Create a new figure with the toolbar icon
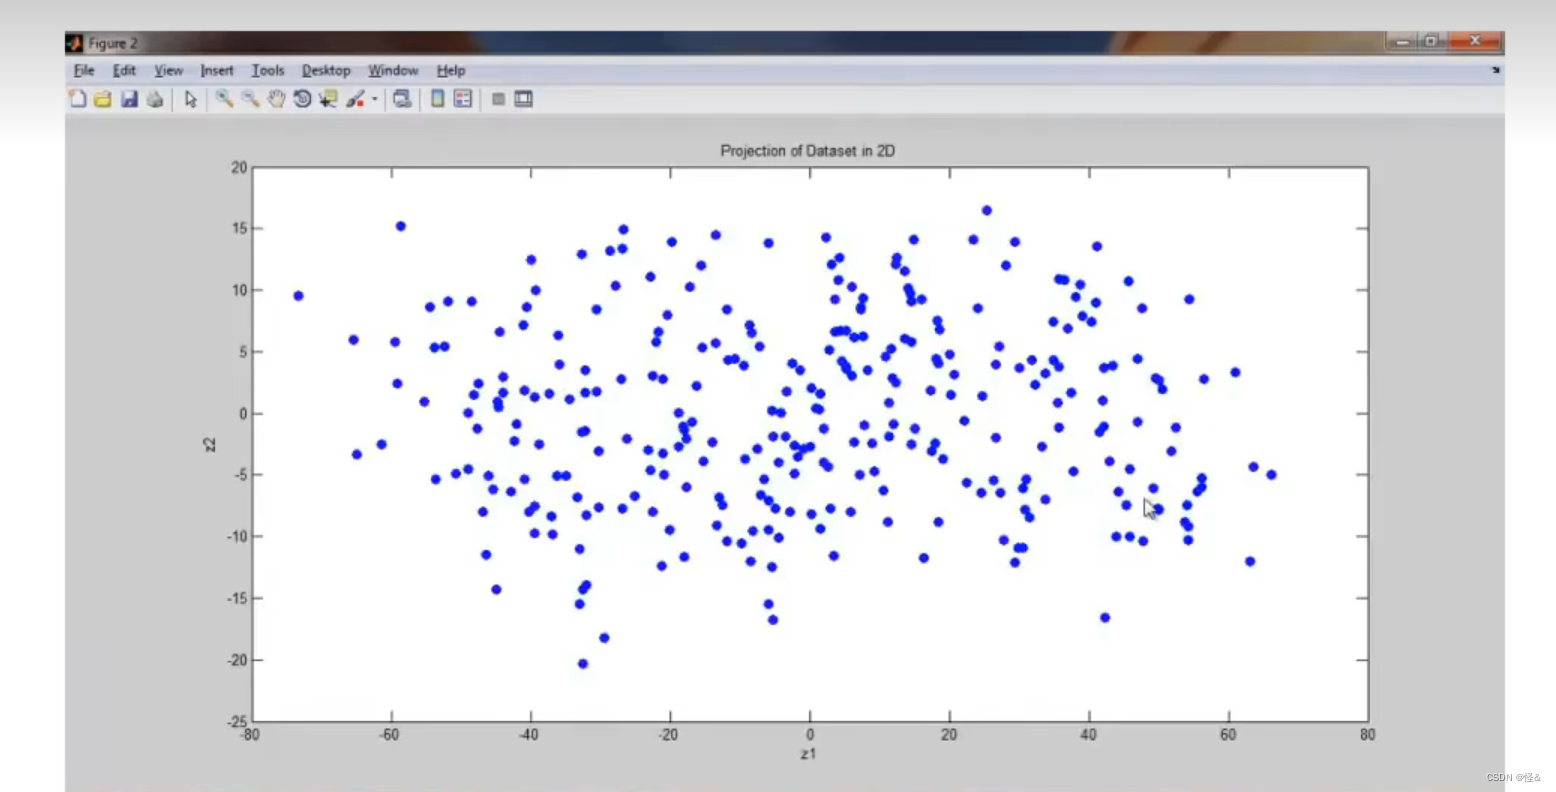This screenshot has height=792, width=1556. click(x=77, y=99)
